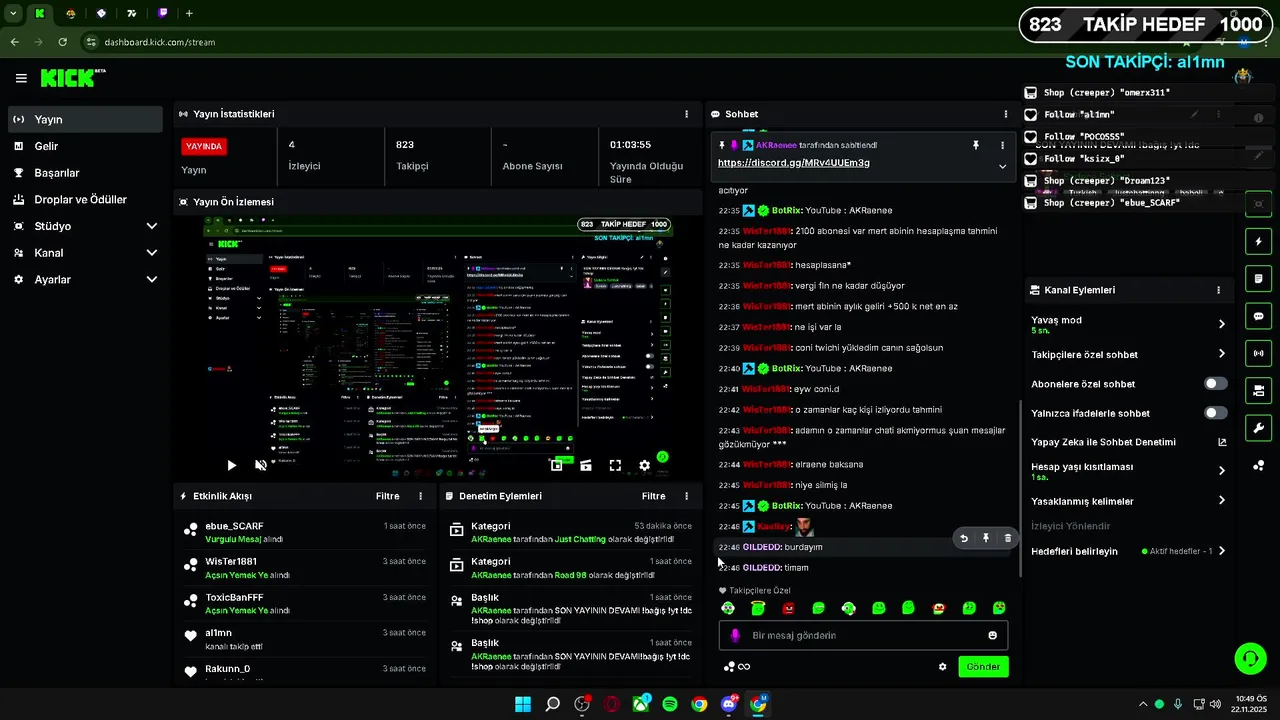This screenshot has height=720, width=1280.
Task: Reload the browser page
Action: pyautogui.click(x=63, y=42)
